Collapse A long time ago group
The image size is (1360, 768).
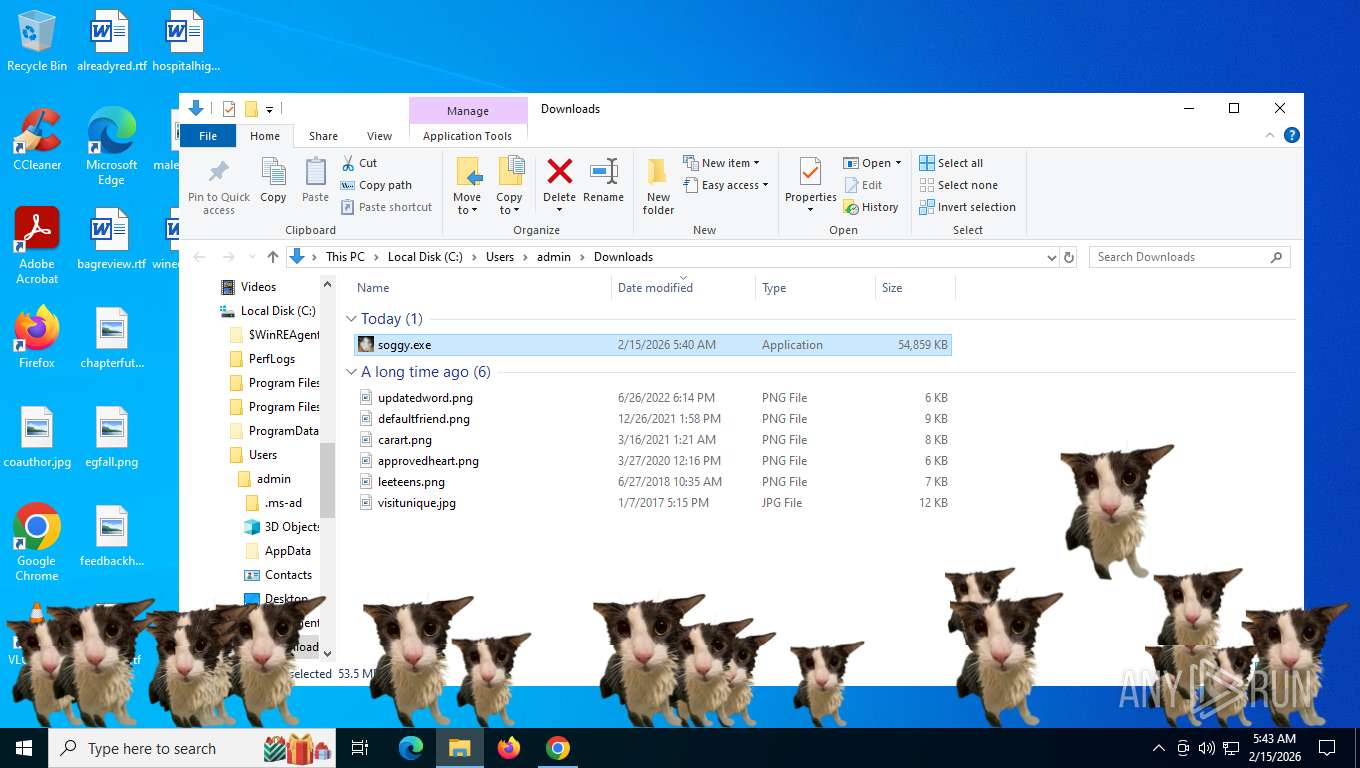[351, 372]
